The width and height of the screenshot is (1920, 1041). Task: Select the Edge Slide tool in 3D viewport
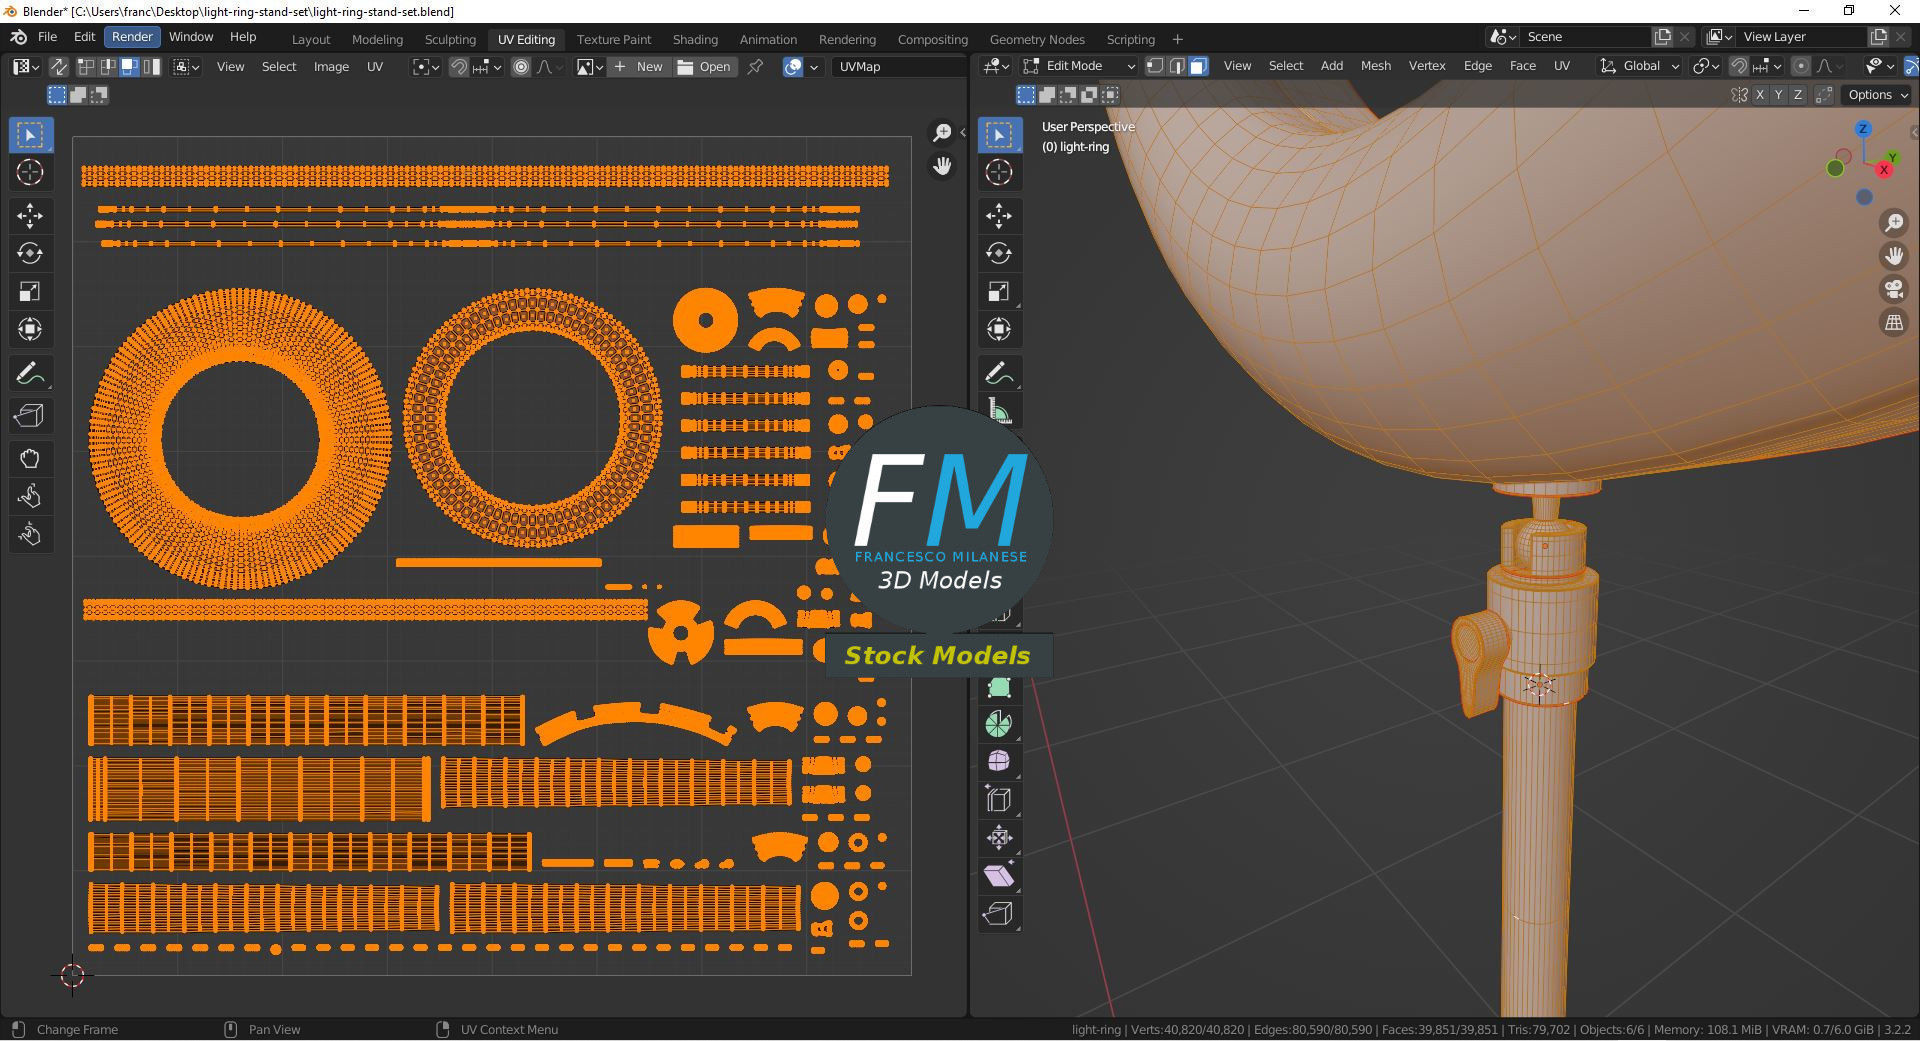[x=999, y=800]
